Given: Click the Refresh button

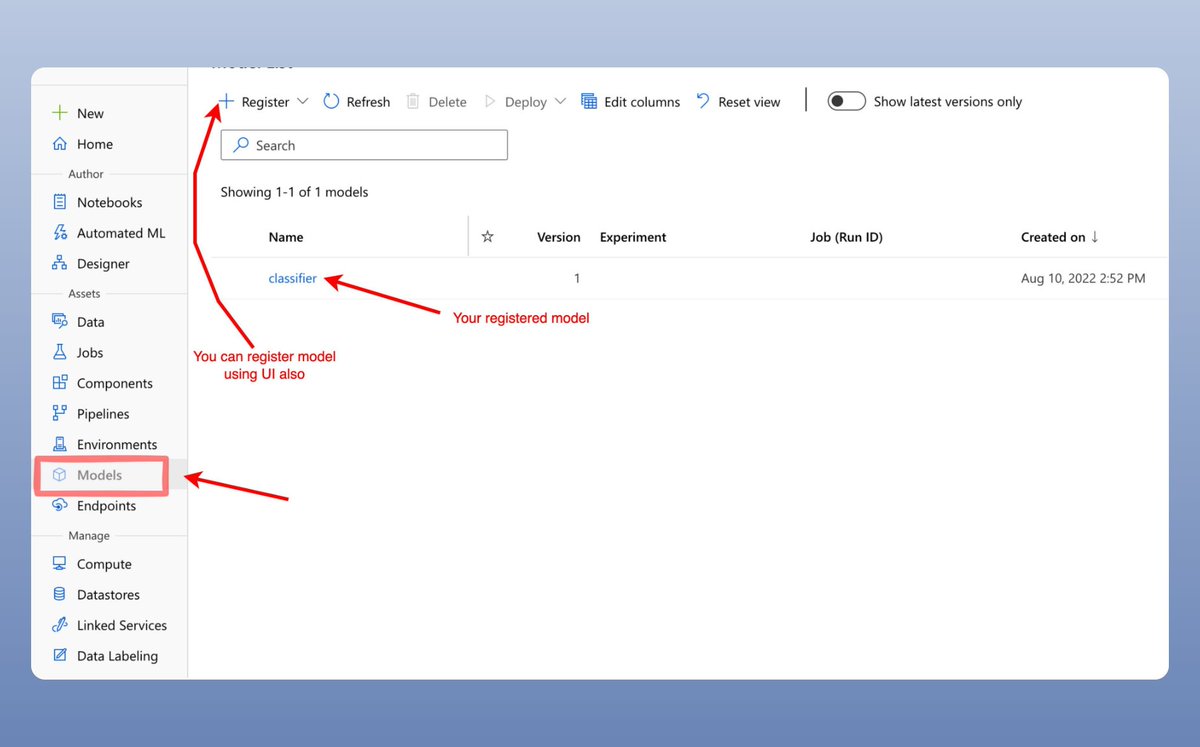Looking at the screenshot, I should tap(356, 101).
